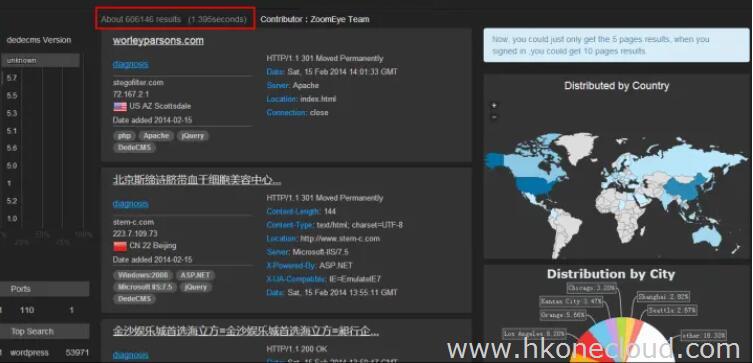Click IP address 72.167.2.1

click(131, 94)
